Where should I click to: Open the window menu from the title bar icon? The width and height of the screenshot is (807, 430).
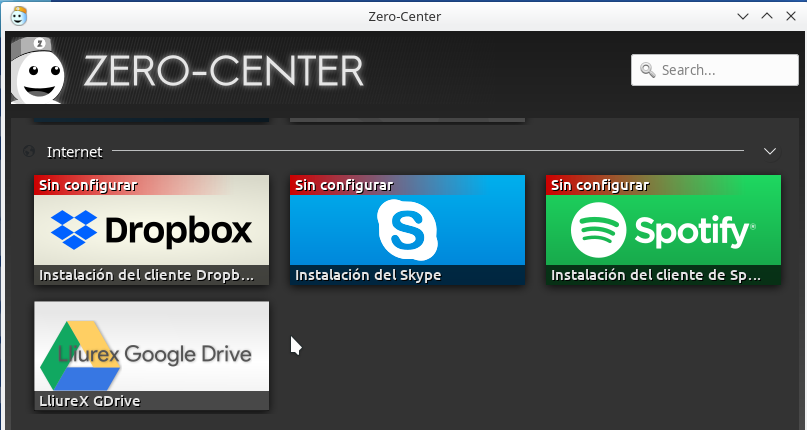point(17,16)
